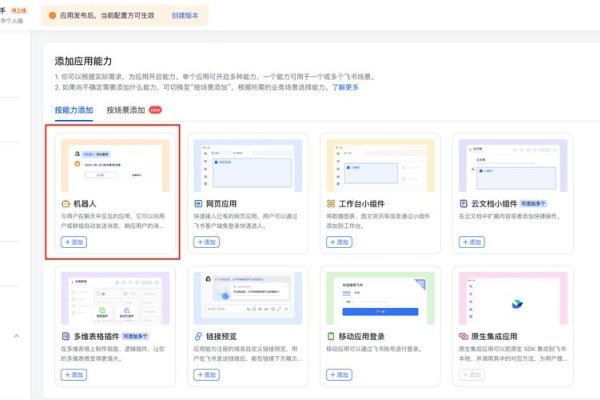Viewport: 600px width, 400px height.
Task: Click 添加 under 链接预览
Action: point(207,375)
